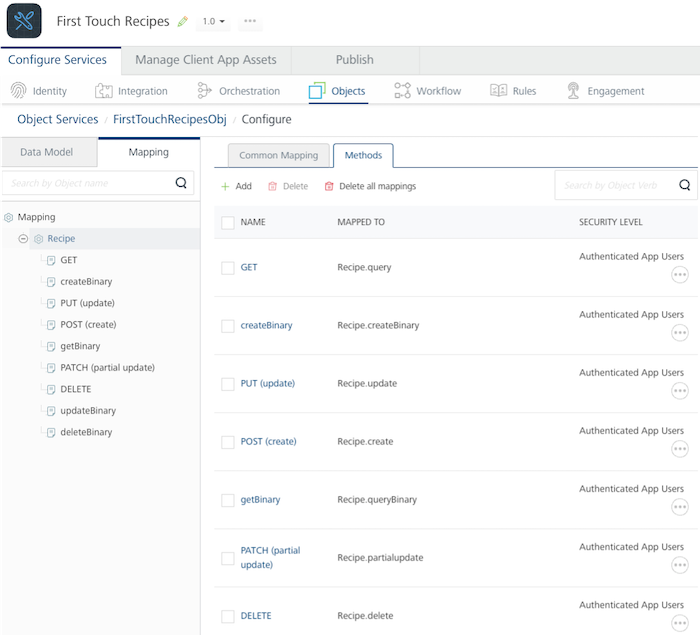Image resolution: width=700 pixels, height=635 pixels.
Task: Toggle the select-all checkbox in header
Action: click(x=228, y=222)
